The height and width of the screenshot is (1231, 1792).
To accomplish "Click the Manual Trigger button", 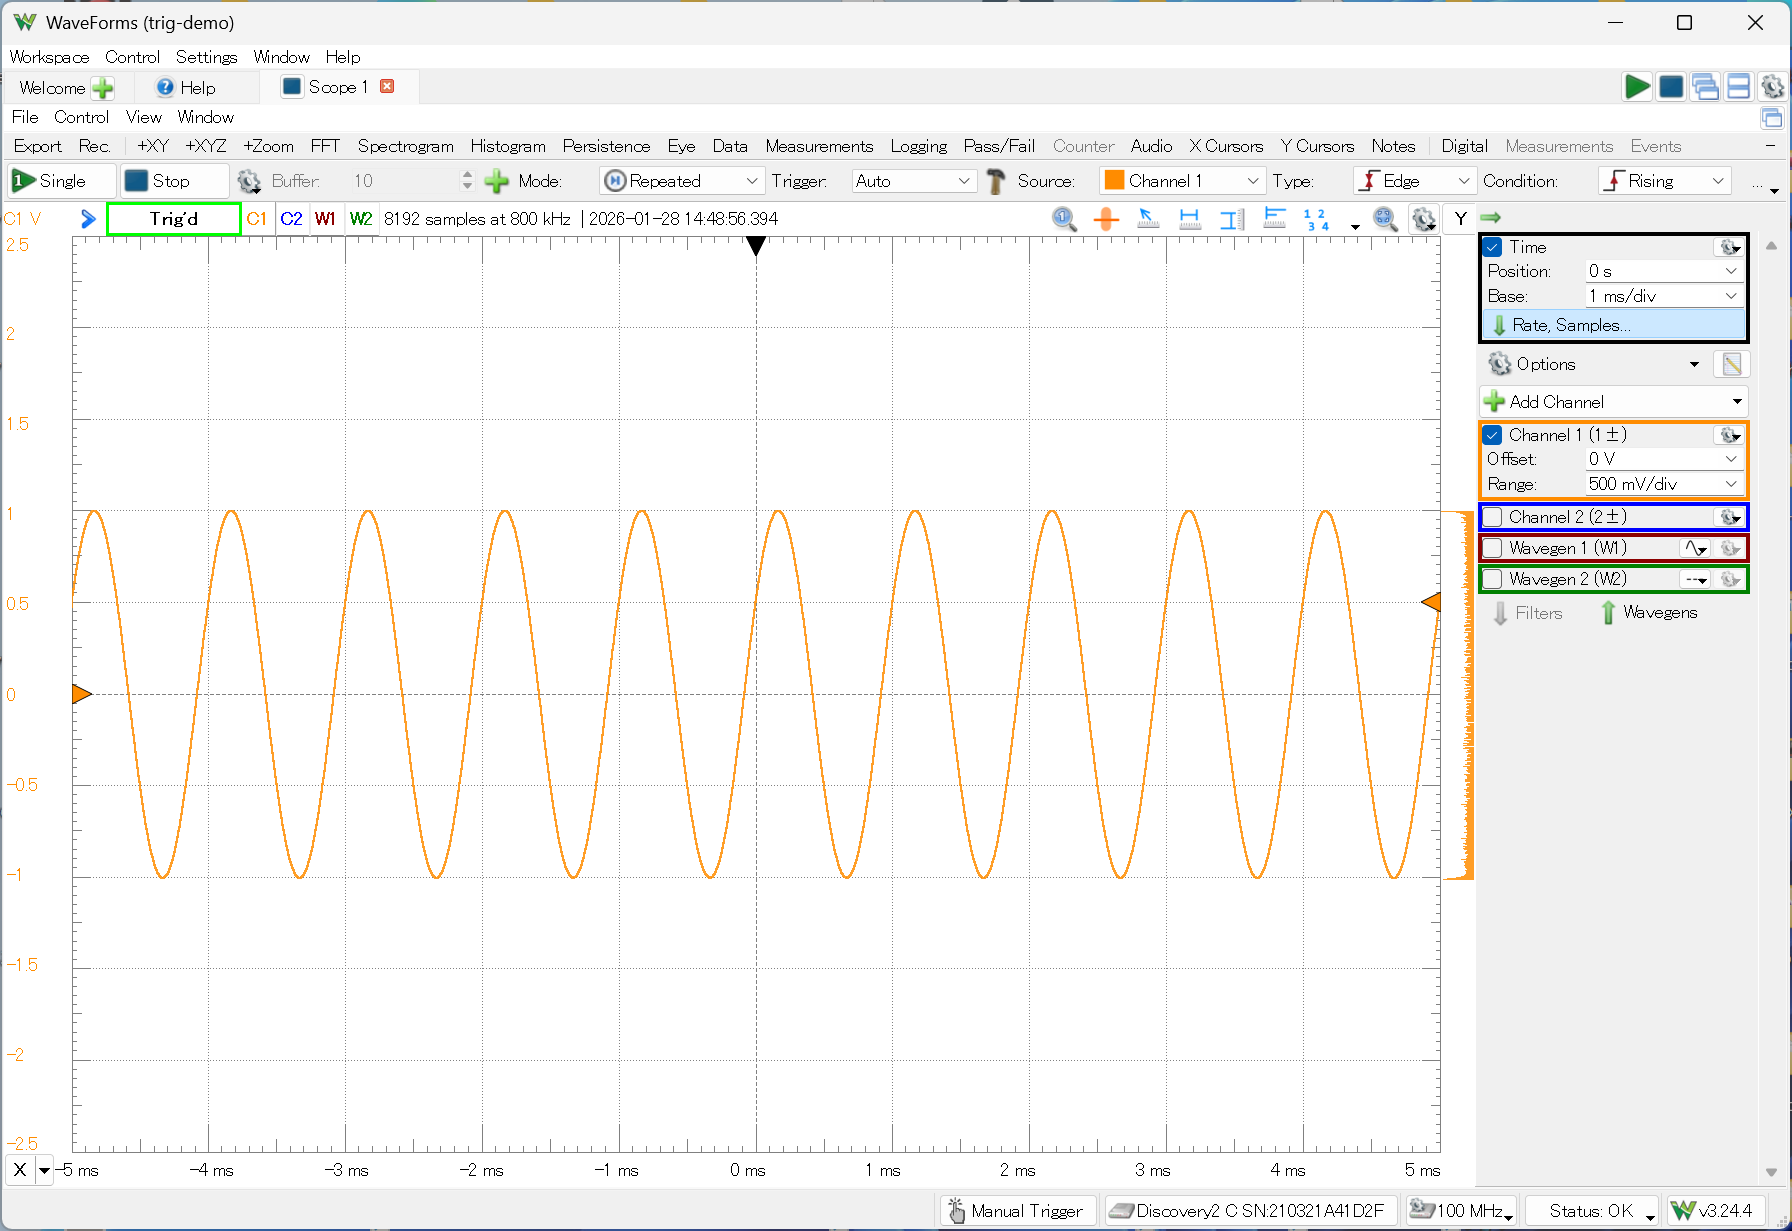I will pos(1016,1211).
